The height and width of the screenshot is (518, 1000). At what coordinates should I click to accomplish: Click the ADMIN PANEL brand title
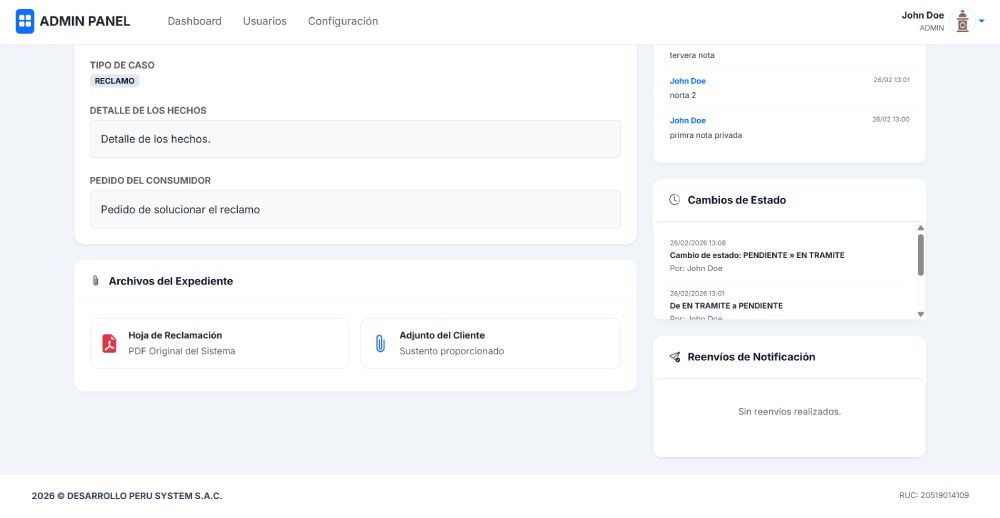85,21
